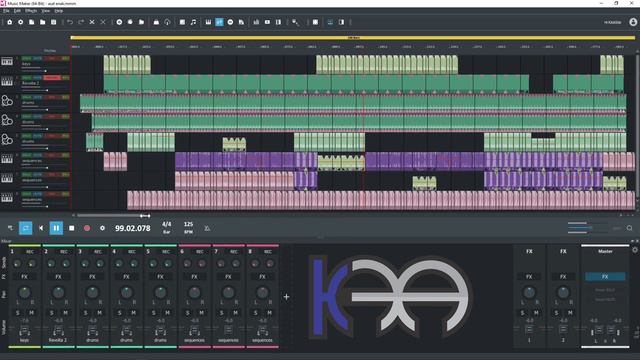Arm REC on mixer channel 7
This screenshot has height=360, width=640.
pos(233,252)
